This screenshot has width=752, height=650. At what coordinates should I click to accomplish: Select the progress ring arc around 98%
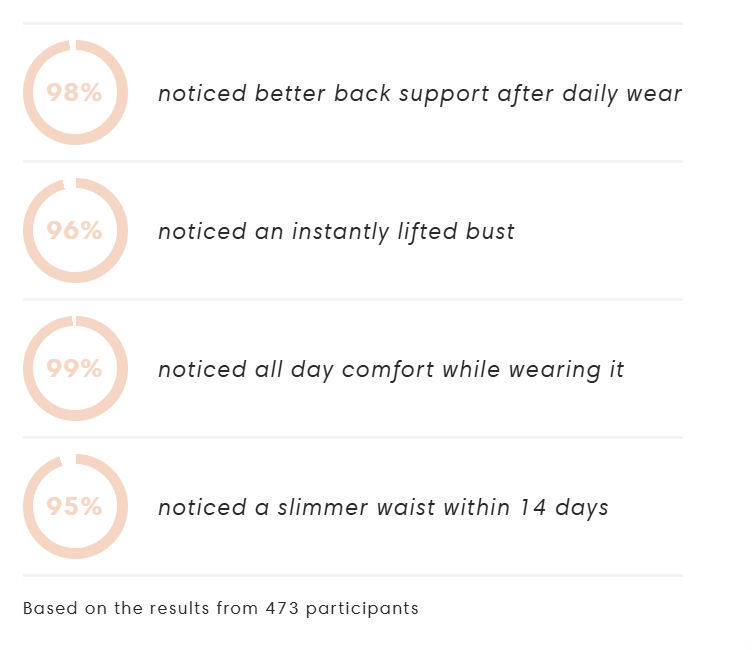(122, 93)
